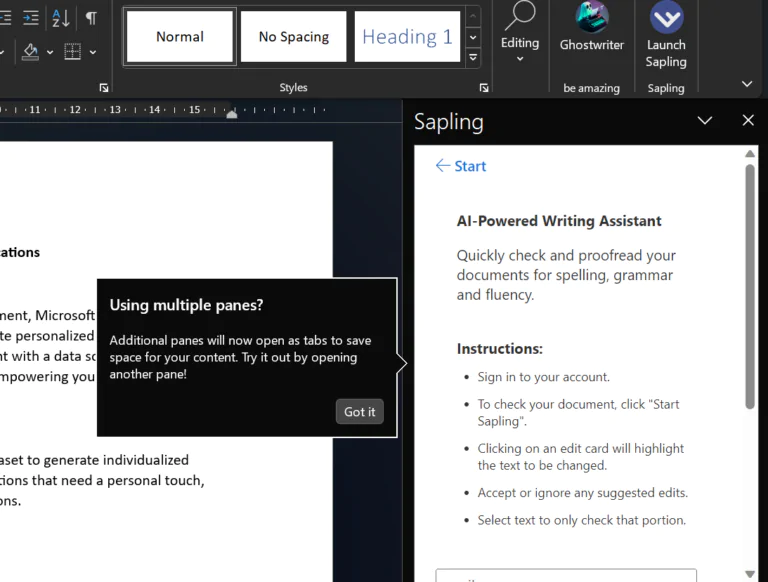
Task: Open ribbon display options chevron
Action: [747, 84]
